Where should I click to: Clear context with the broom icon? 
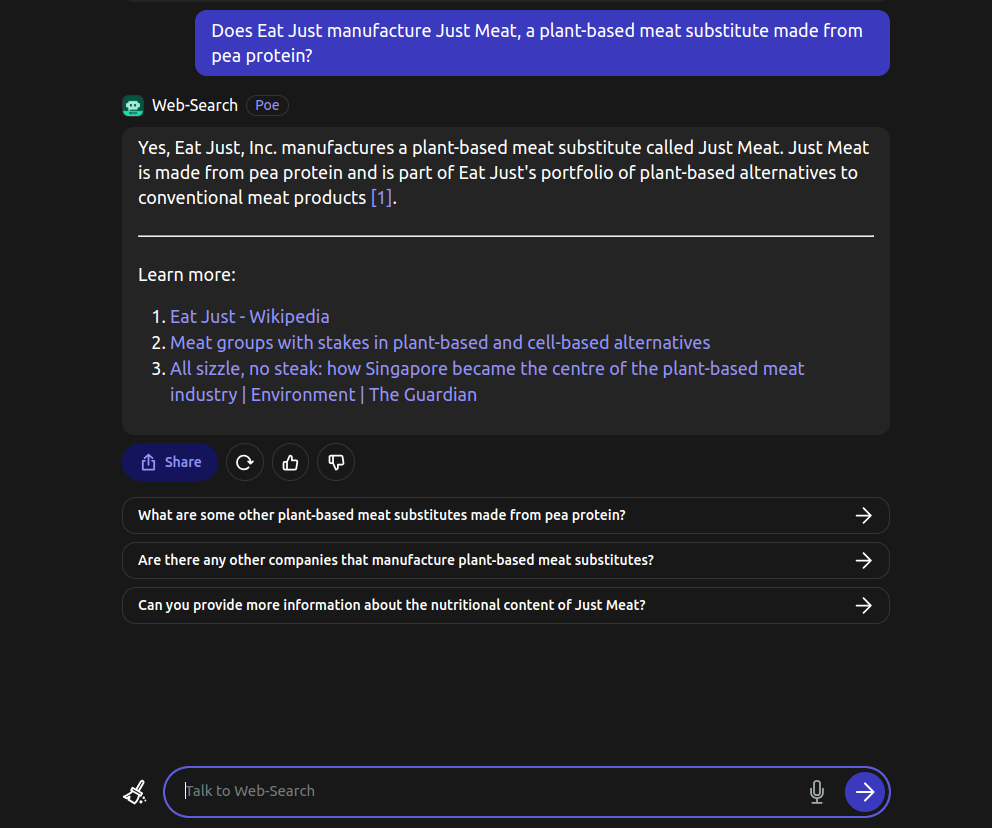pos(135,791)
